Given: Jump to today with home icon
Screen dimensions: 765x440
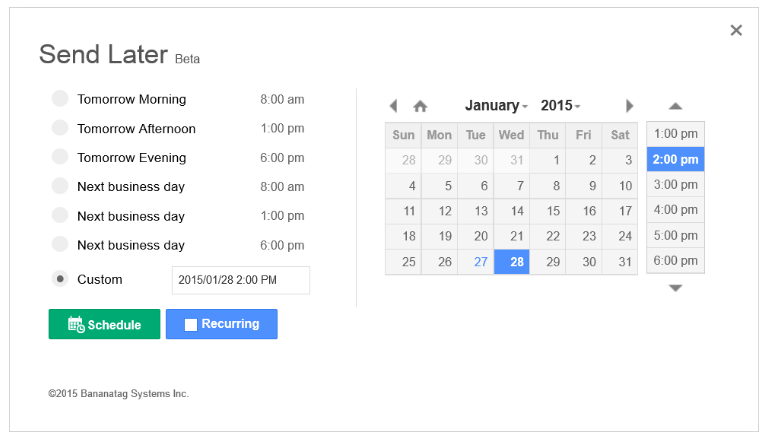Looking at the screenshot, I should tap(420, 106).
